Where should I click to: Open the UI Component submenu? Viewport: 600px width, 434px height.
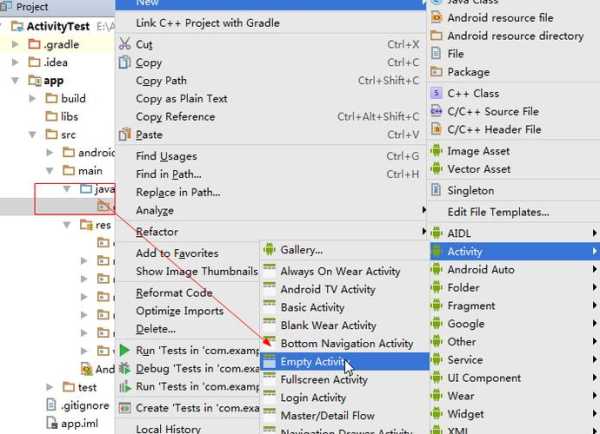click(515, 378)
